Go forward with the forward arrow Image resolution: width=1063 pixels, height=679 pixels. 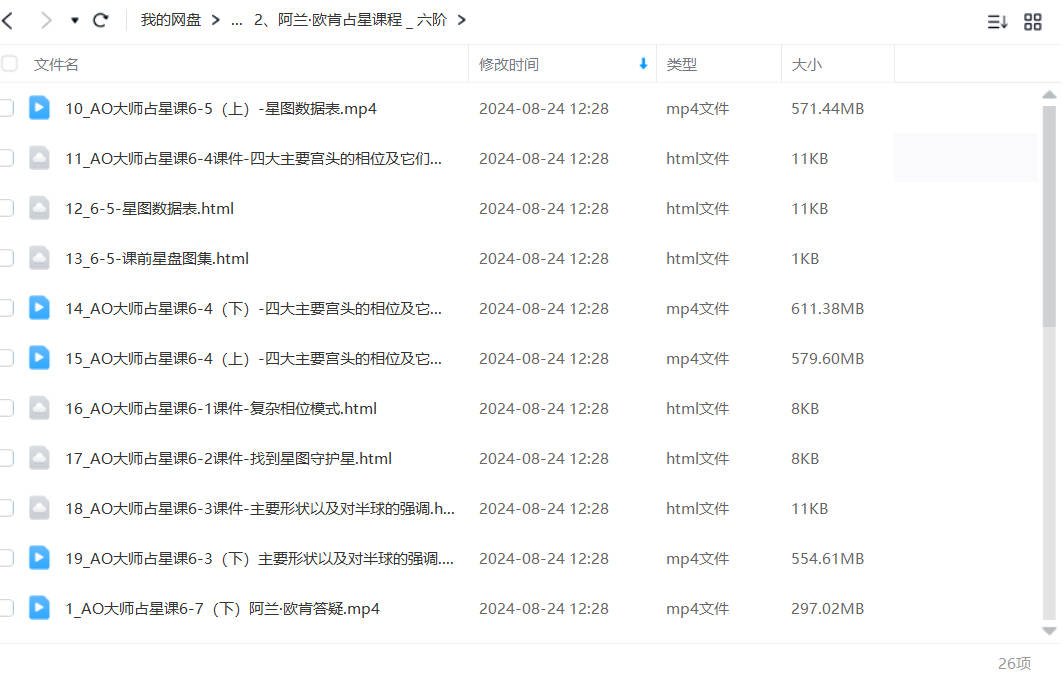pyautogui.click(x=46, y=20)
